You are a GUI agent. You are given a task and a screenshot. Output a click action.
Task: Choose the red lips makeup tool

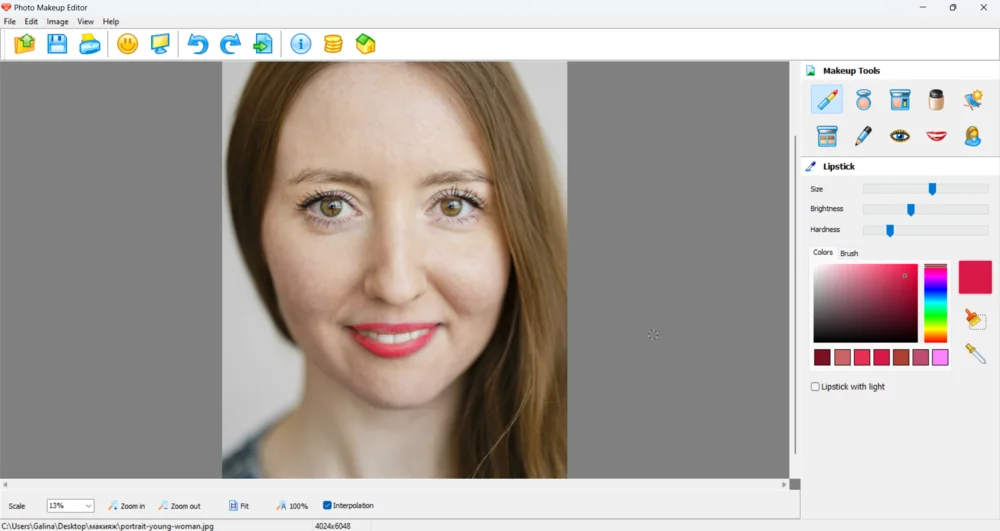936,136
